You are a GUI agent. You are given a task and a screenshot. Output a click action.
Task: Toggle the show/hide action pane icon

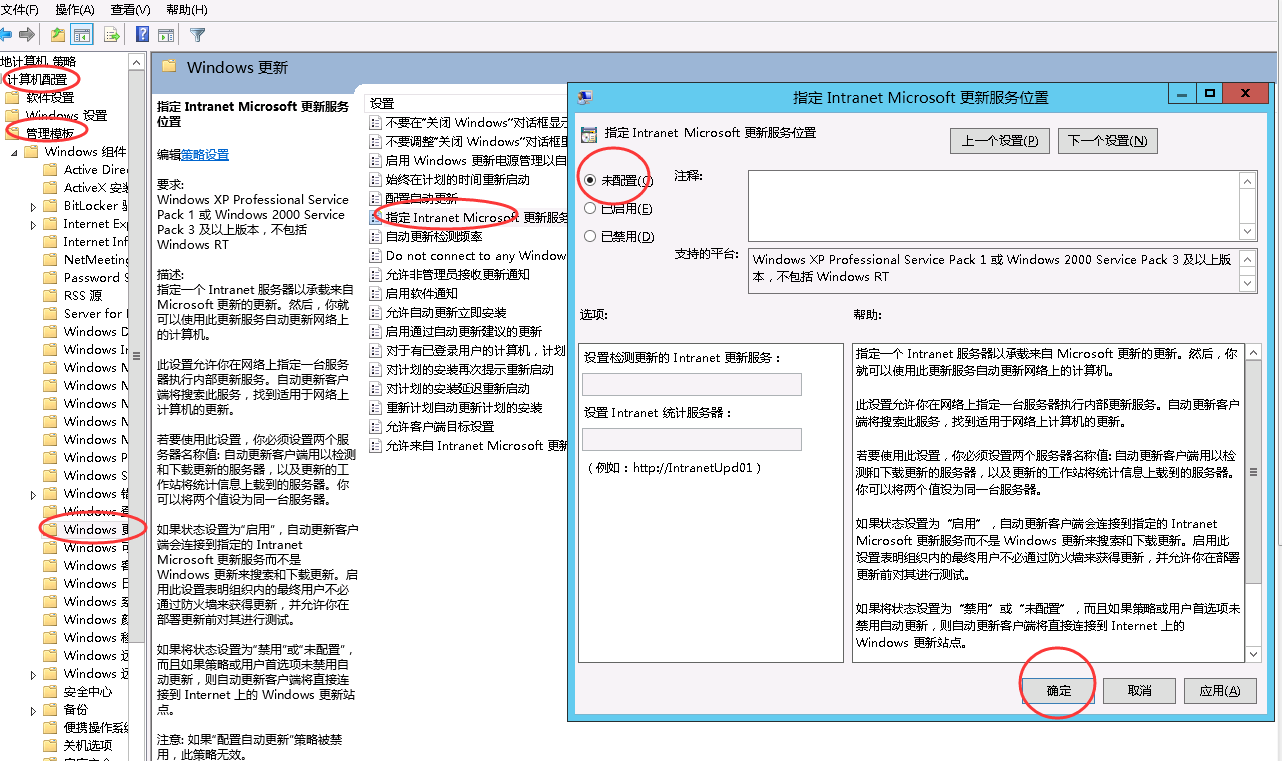[166, 35]
